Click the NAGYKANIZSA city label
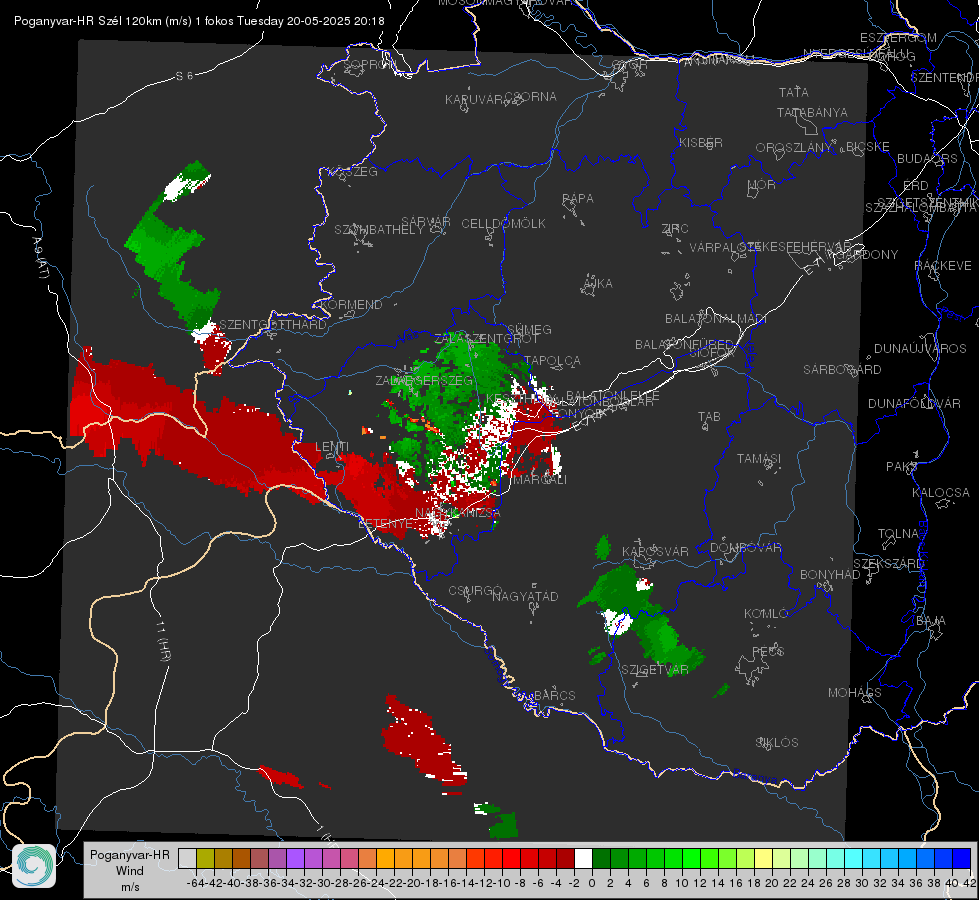Viewport: 979px width, 900px height. coord(458,513)
